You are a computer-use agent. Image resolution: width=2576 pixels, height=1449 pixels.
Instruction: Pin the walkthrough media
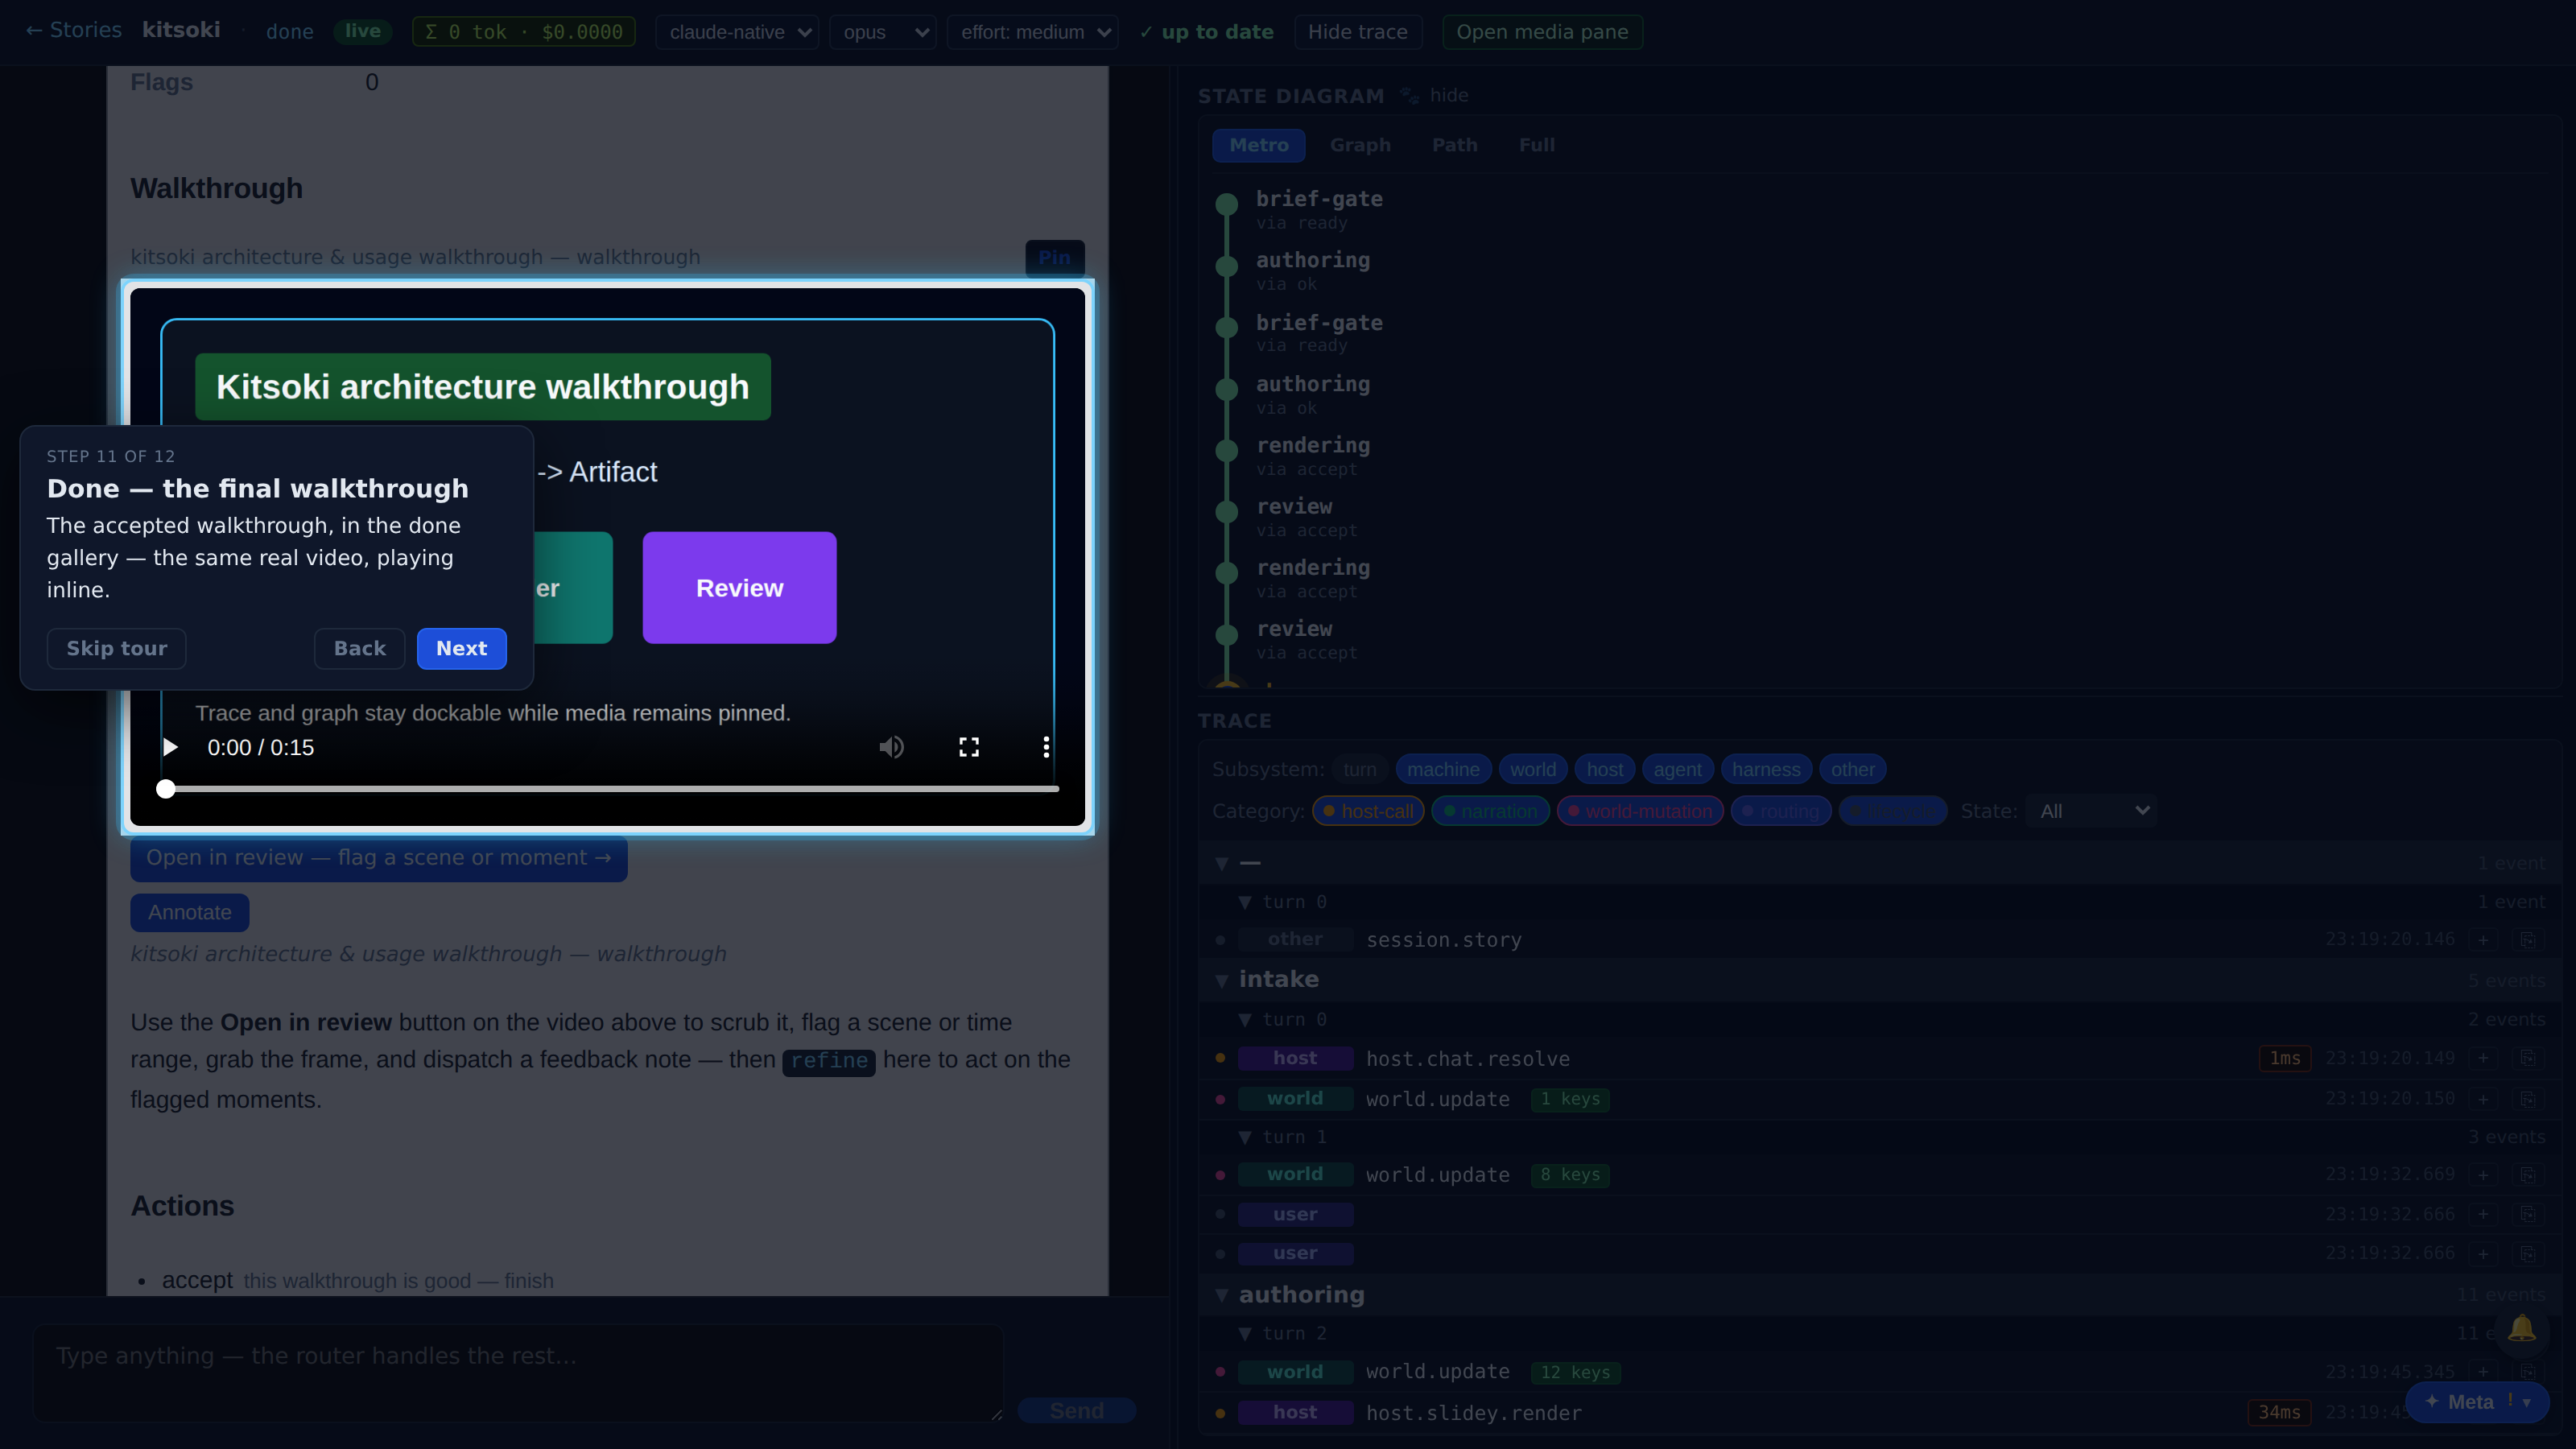click(1054, 257)
